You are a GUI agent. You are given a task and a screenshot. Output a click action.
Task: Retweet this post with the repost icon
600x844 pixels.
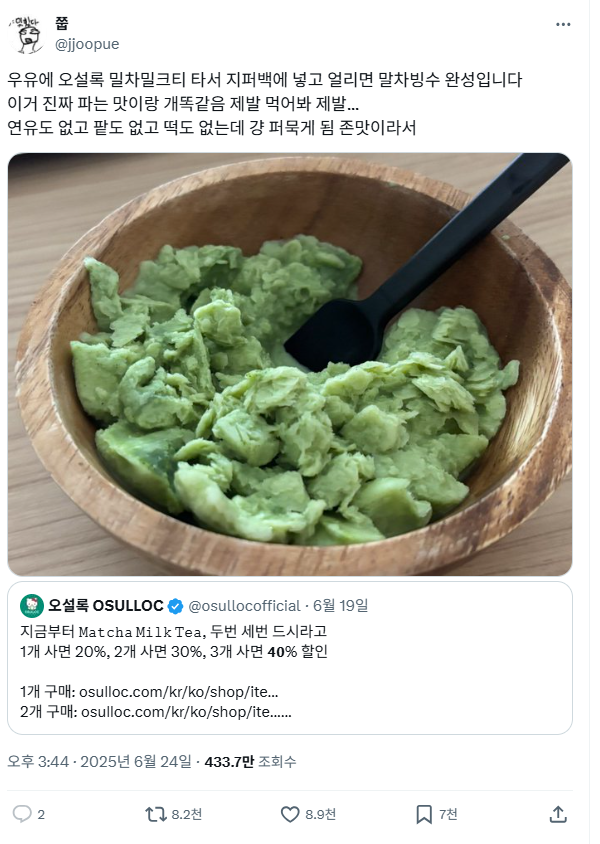[x=156, y=814]
